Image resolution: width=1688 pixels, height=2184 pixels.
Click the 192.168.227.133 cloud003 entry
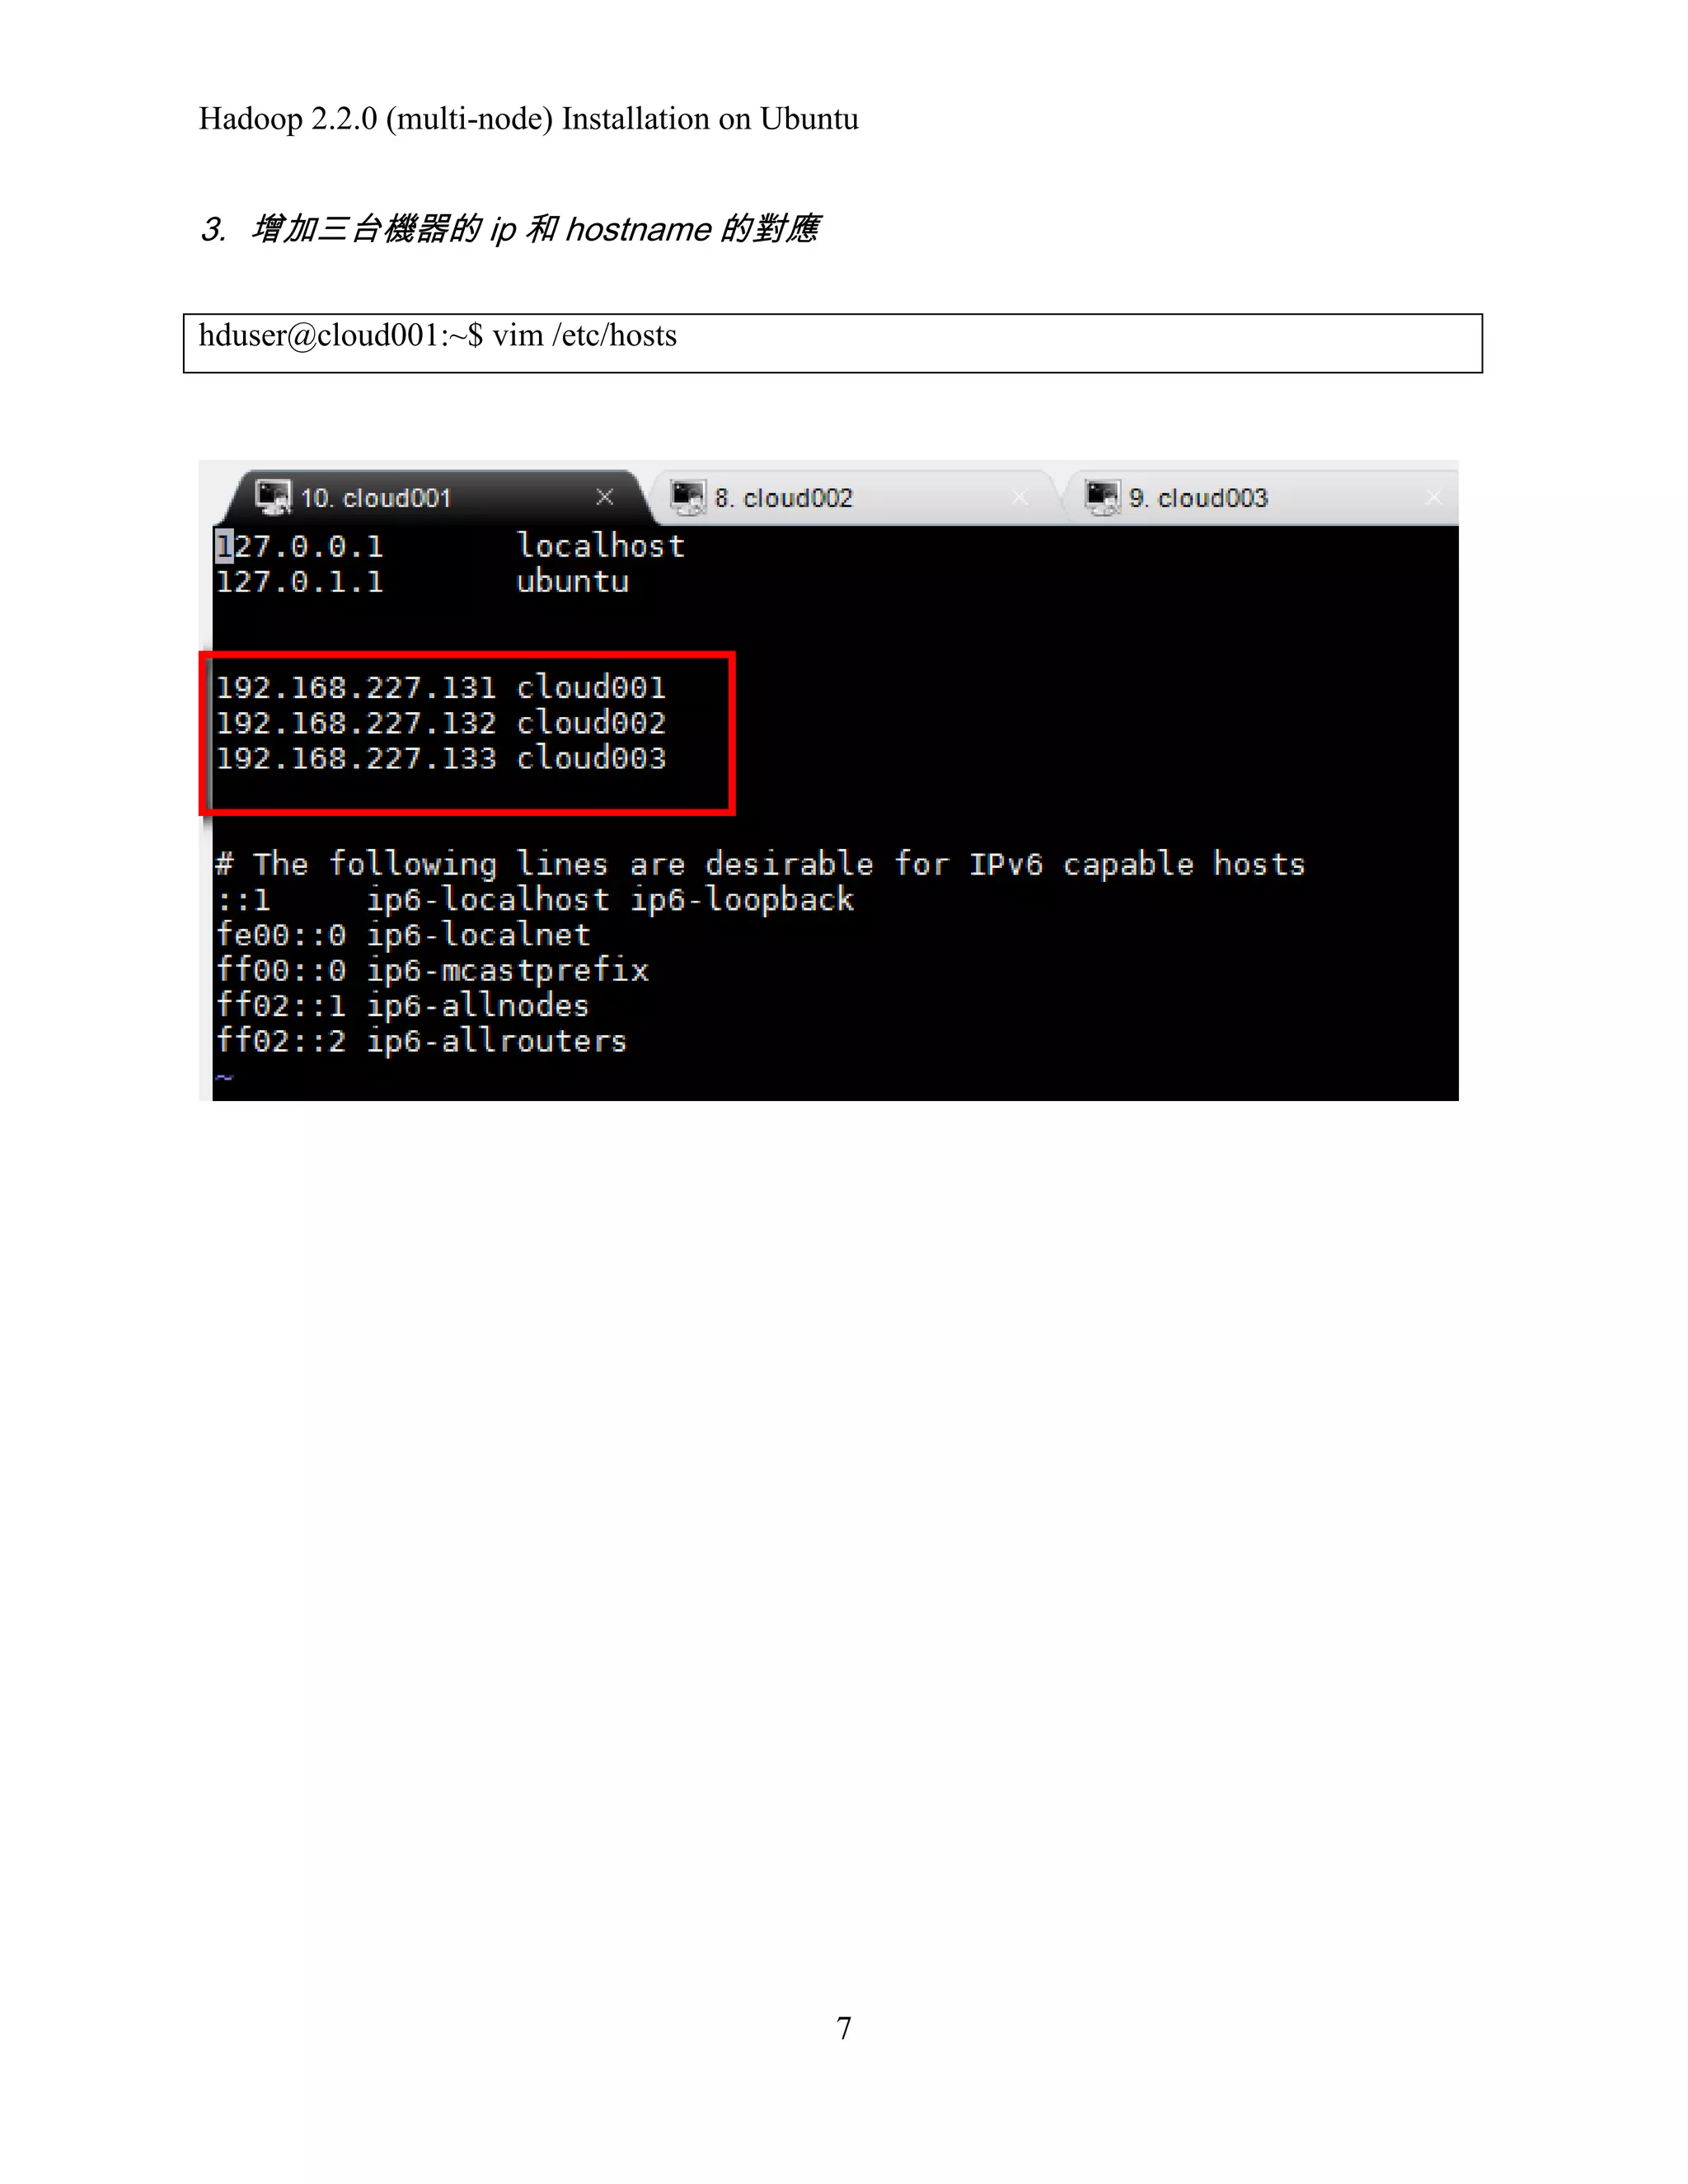click(441, 759)
